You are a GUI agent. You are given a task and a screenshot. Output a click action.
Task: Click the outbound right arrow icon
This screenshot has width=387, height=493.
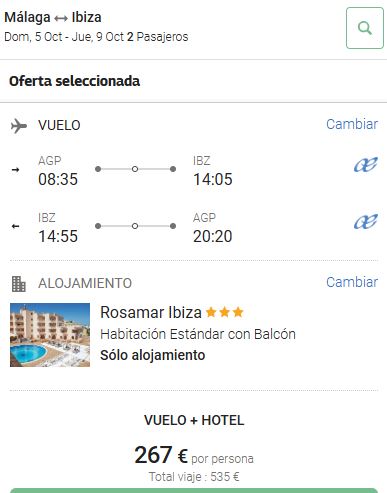15,170
